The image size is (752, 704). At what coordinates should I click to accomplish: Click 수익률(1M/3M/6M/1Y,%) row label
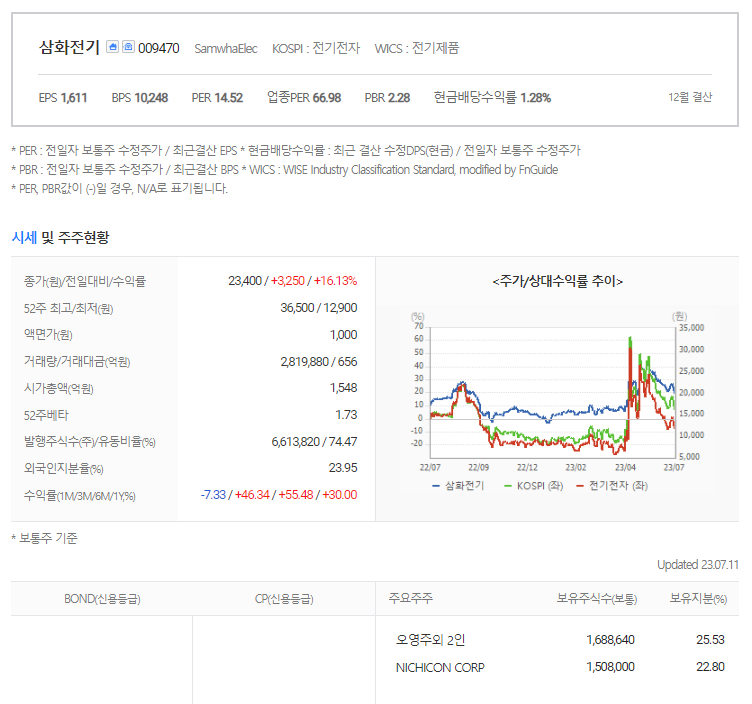click(x=80, y=495)
